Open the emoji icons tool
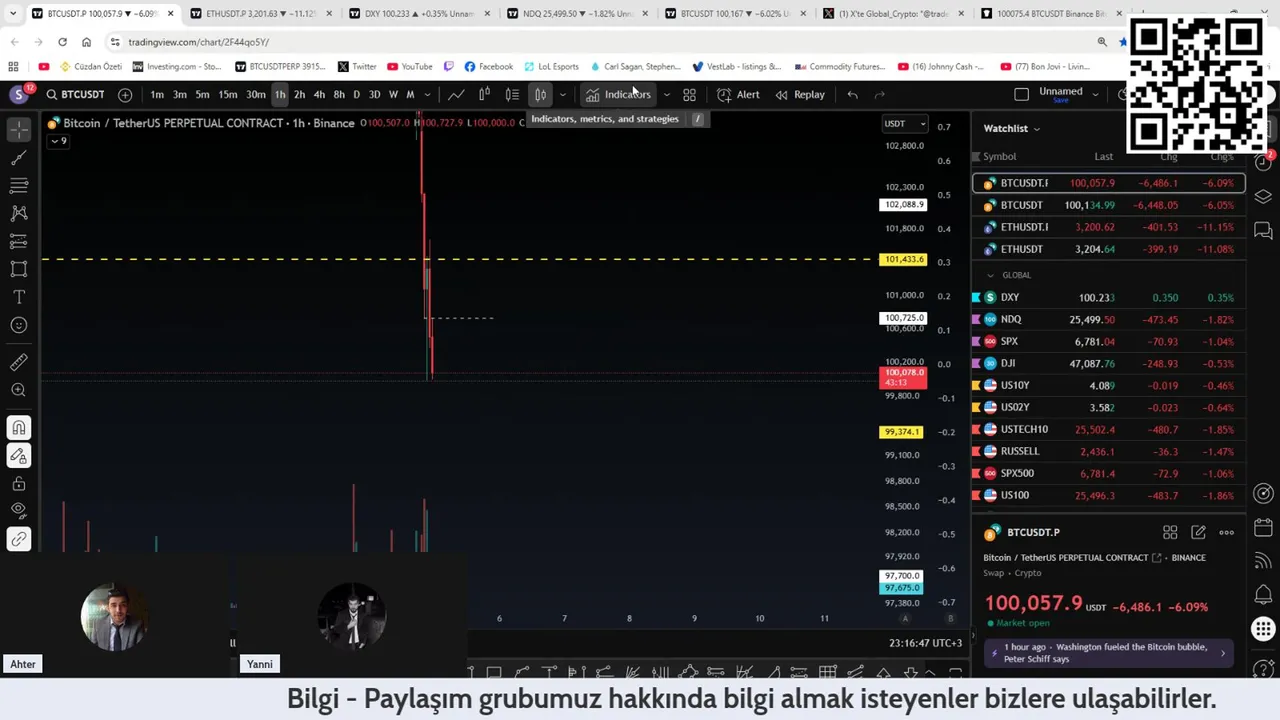This screenshot has width=1280, height=720. pos(18,325)
